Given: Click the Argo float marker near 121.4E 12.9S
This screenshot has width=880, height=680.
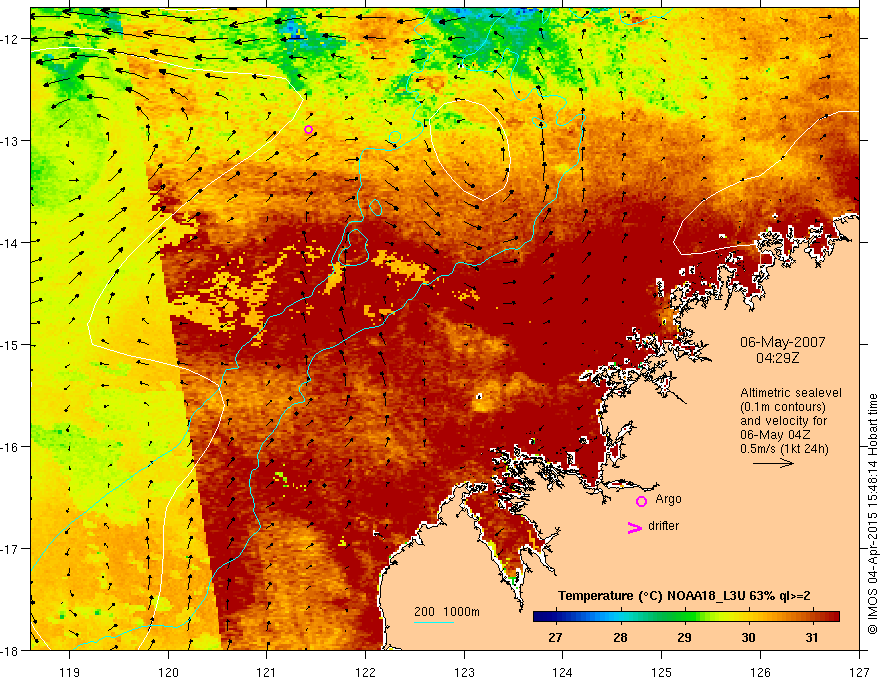Looking at the screenshot, I should tap(308, 130).
